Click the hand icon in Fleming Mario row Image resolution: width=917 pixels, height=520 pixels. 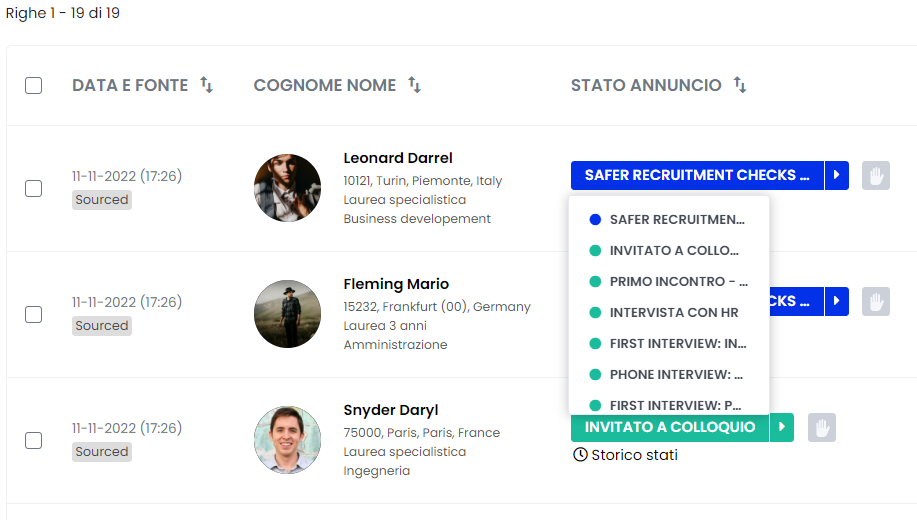875,301
